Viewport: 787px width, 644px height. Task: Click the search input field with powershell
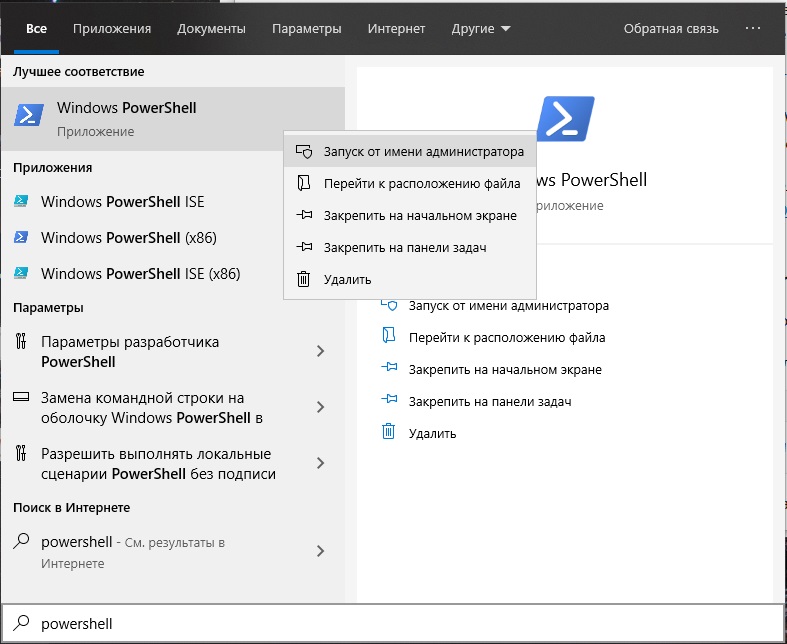pos(400,623)
